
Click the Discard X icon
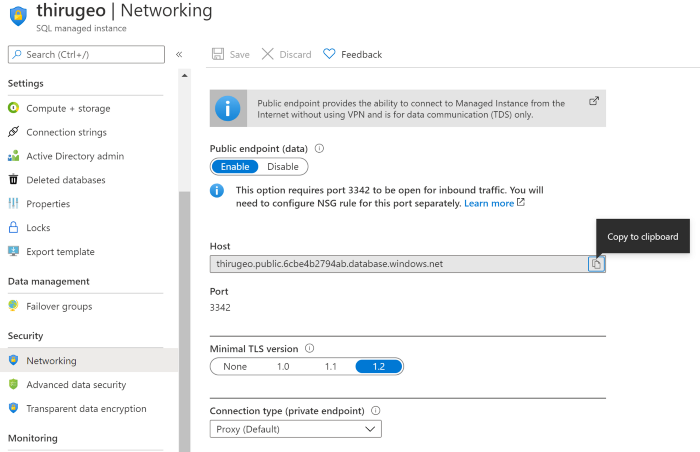click(267, 54)
